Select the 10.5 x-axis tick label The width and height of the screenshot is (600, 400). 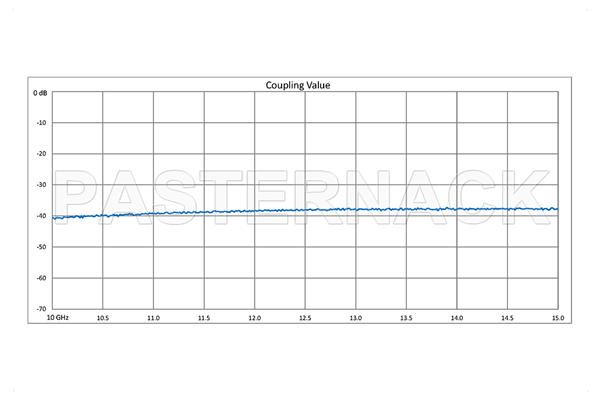click(102, 318)
